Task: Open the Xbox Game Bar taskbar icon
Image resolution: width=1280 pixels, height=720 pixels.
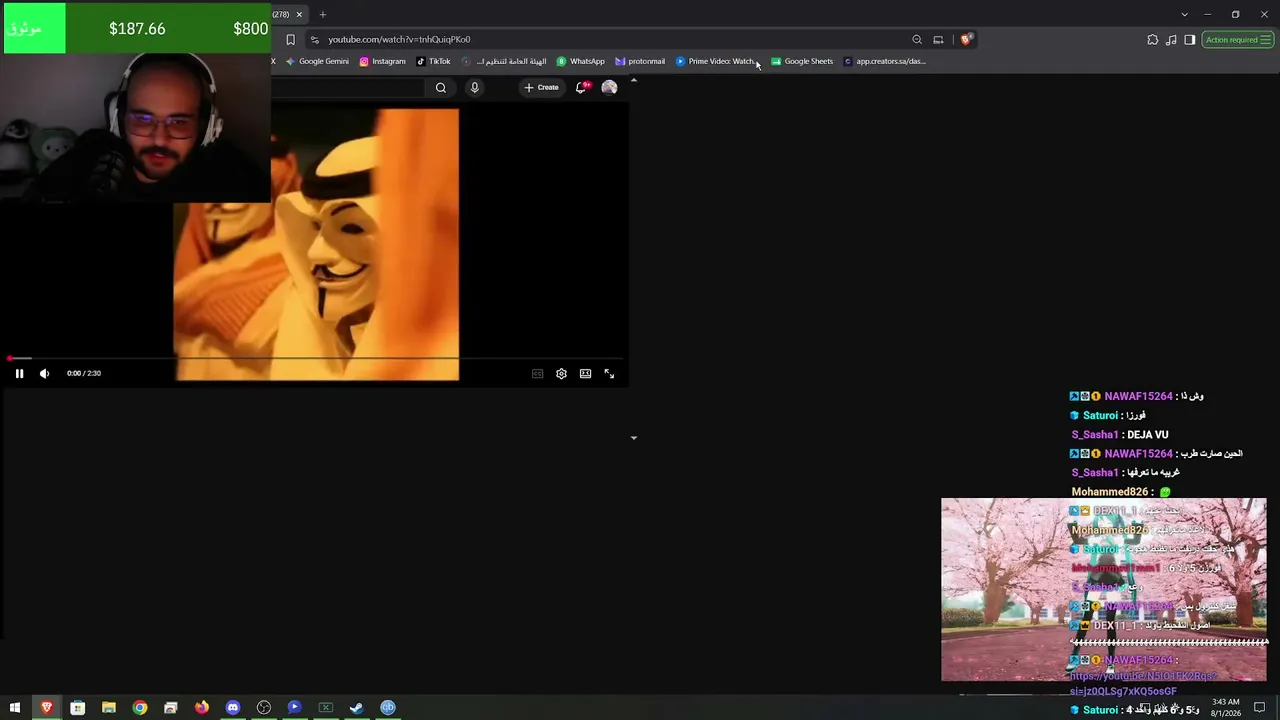Action: [x=325, y=708]
